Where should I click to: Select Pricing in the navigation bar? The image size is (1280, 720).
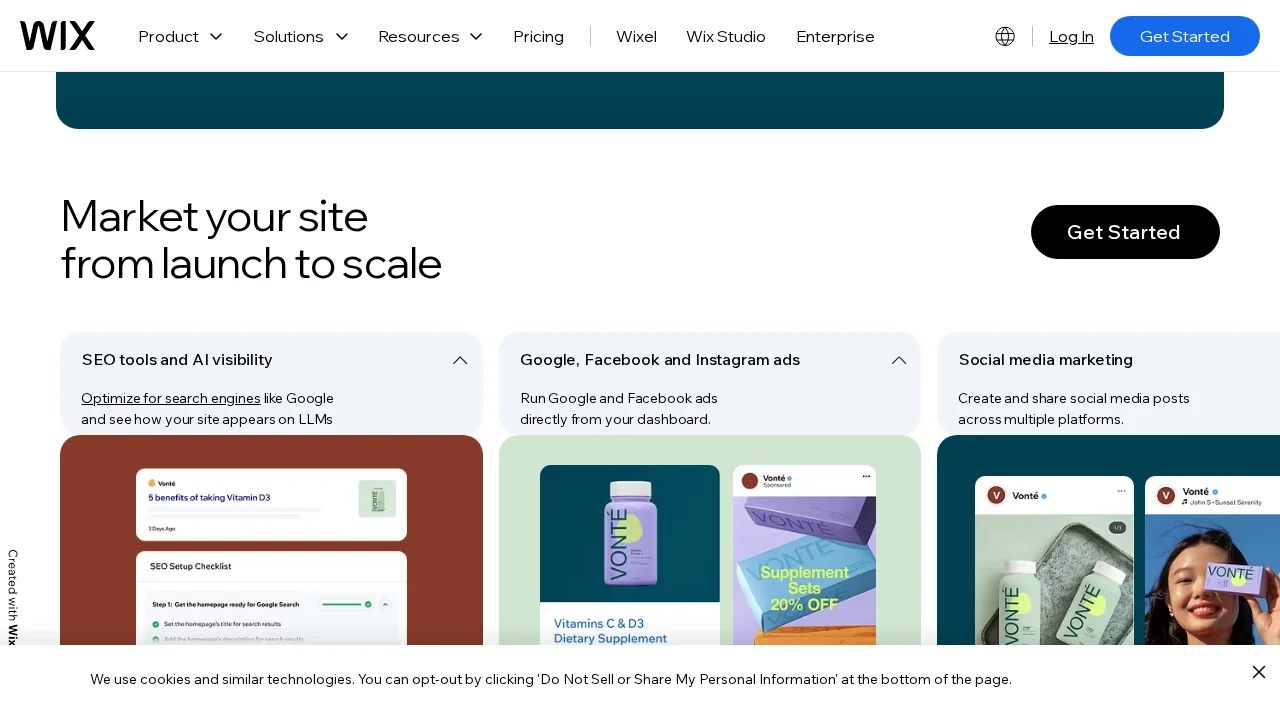(x=538, y=36)
